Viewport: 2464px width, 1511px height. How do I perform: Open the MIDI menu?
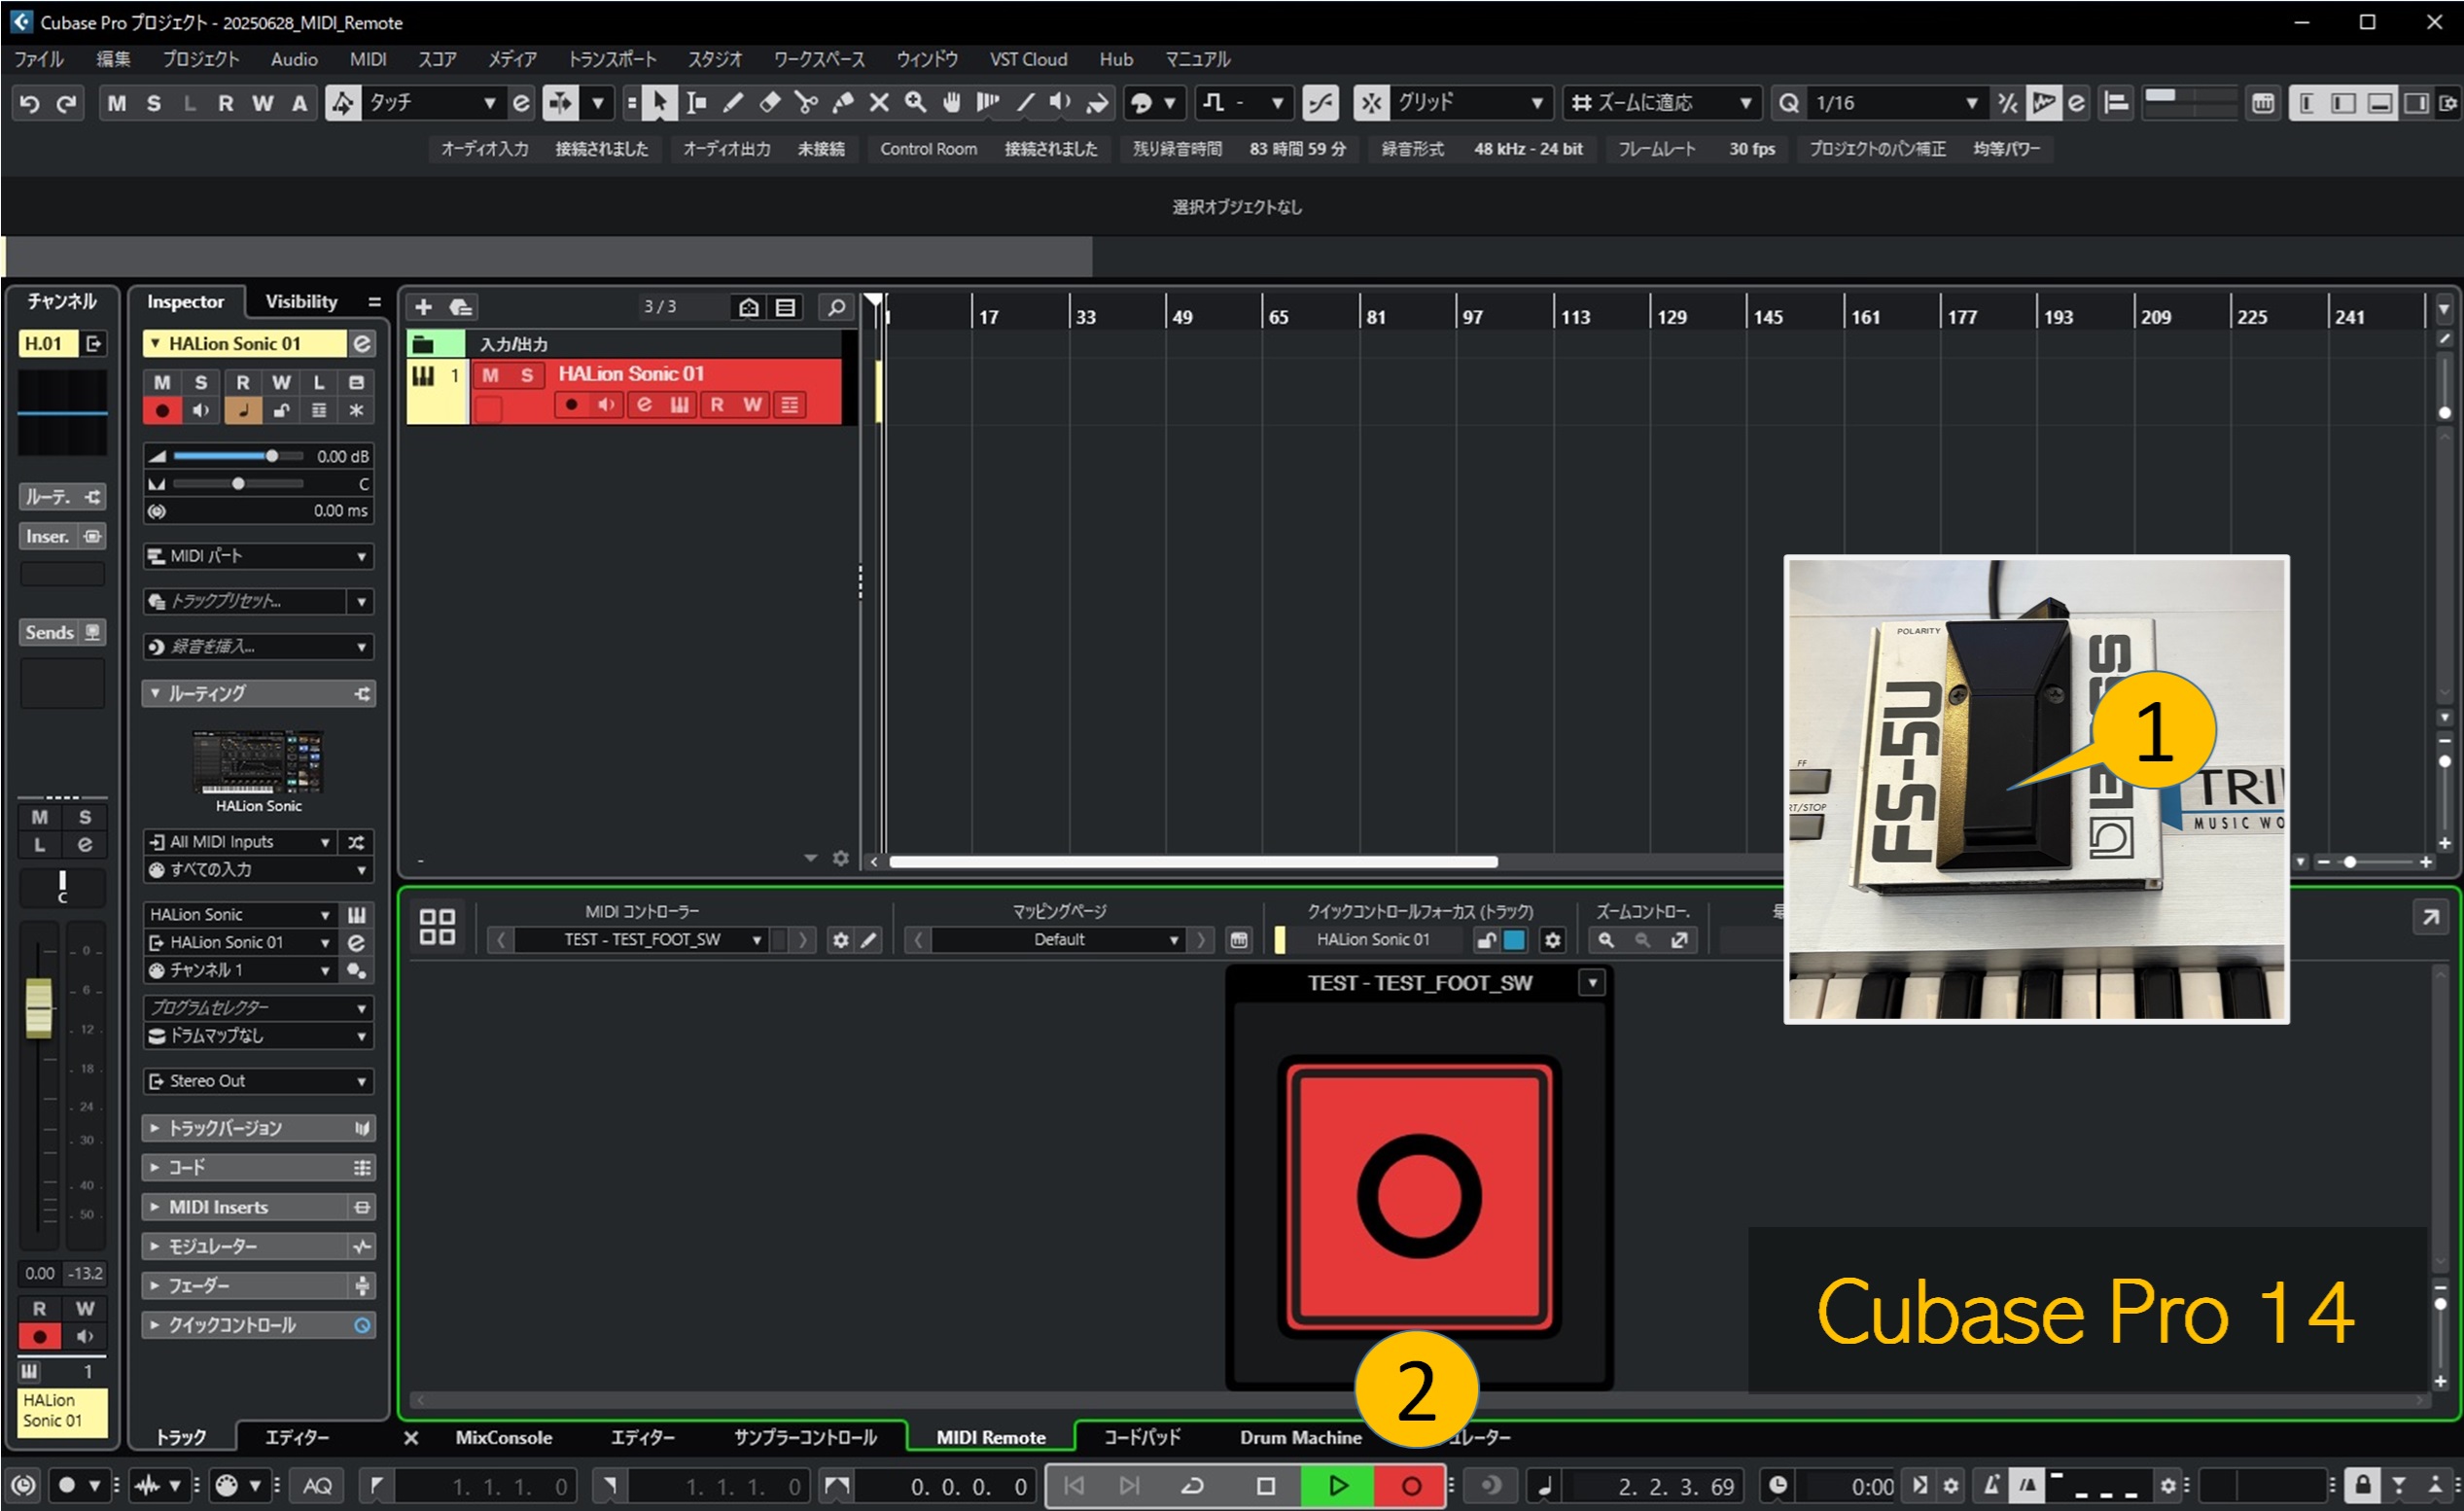(368, 60)
